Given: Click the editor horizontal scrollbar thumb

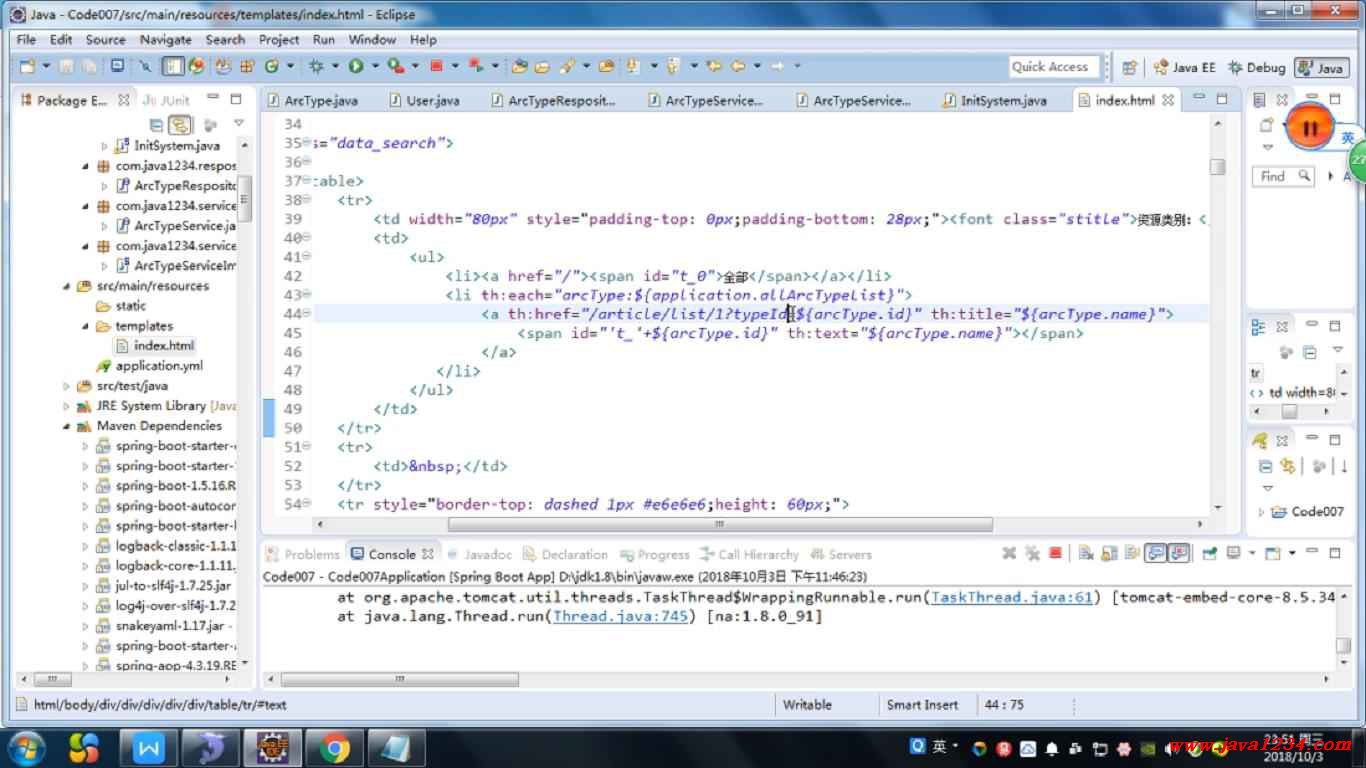Looking at the screenshot, I should pos(720,524).
